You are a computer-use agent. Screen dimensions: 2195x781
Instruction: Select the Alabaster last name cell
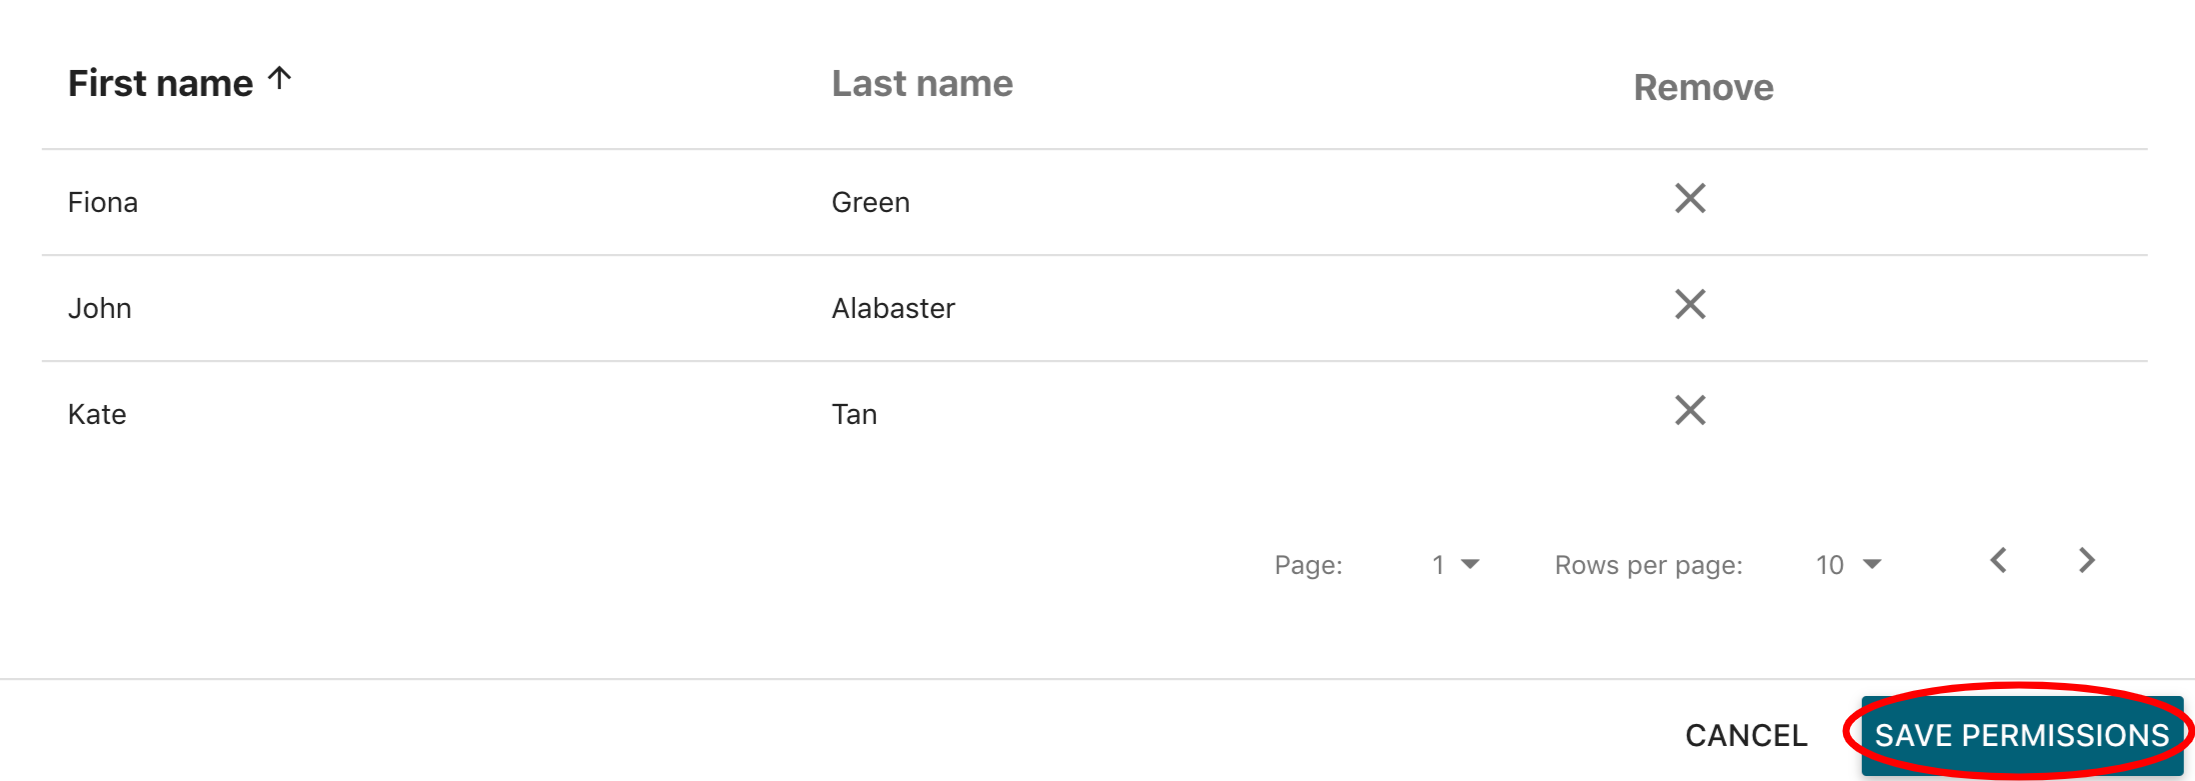click(893, 309)
